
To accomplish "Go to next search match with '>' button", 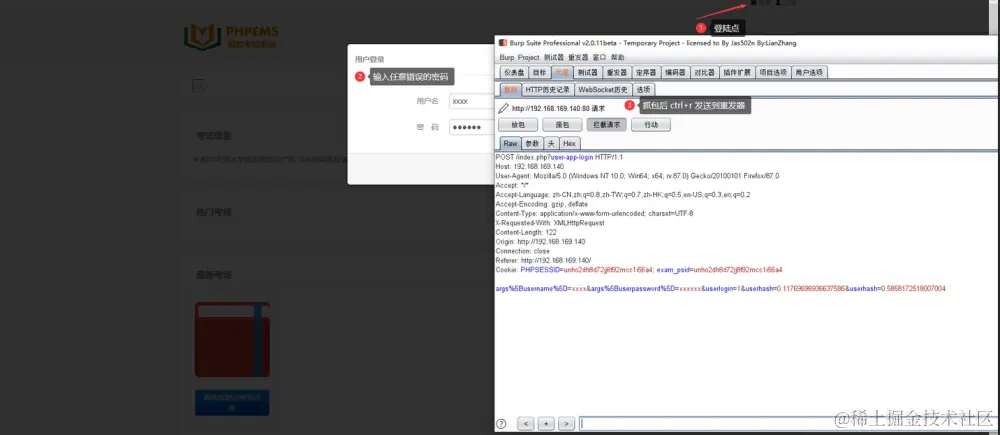I will click(566, 424).
